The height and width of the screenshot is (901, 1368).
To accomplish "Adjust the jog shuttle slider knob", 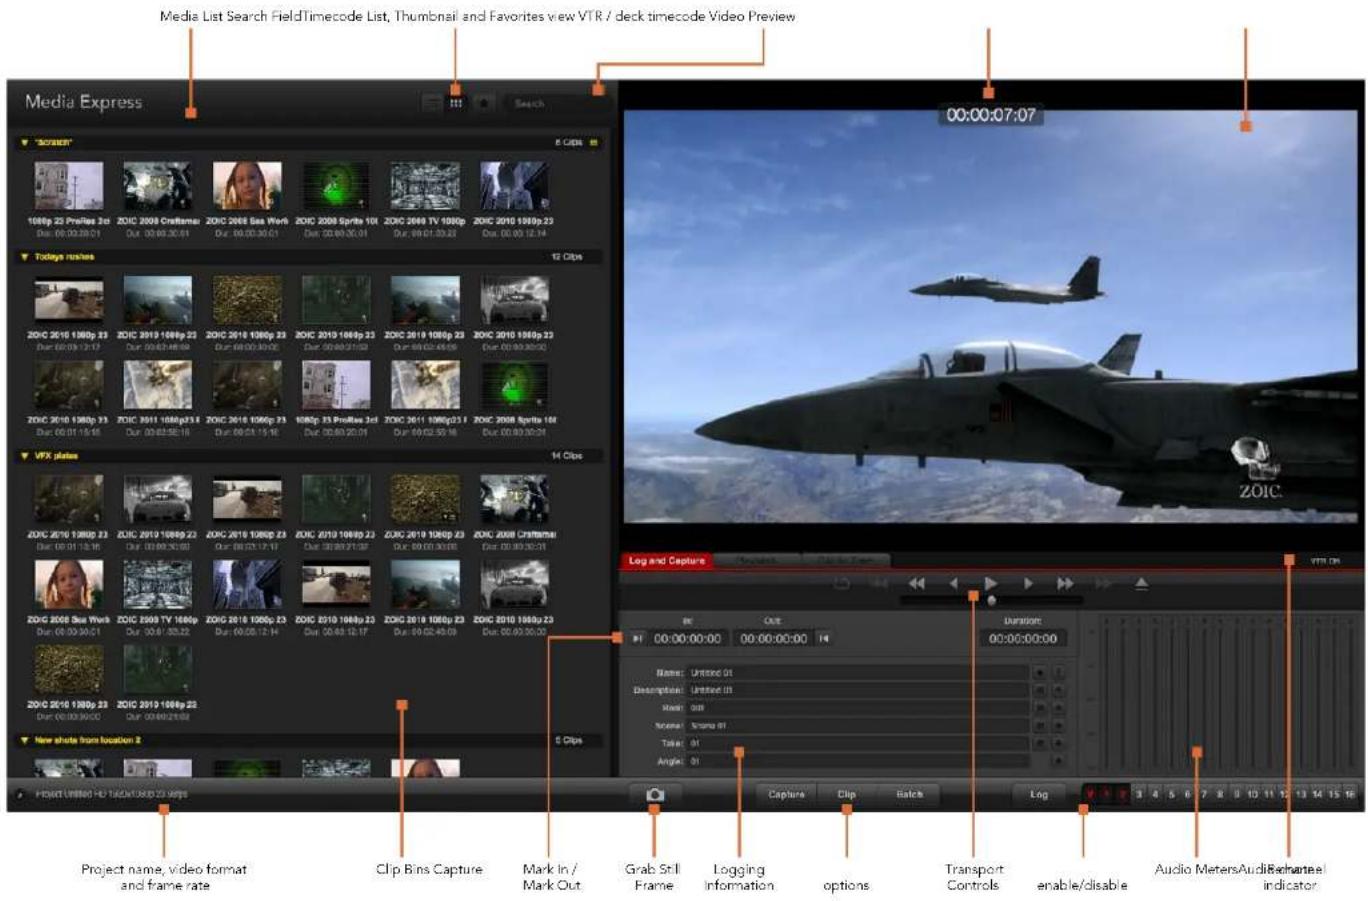I will [991, 601].
